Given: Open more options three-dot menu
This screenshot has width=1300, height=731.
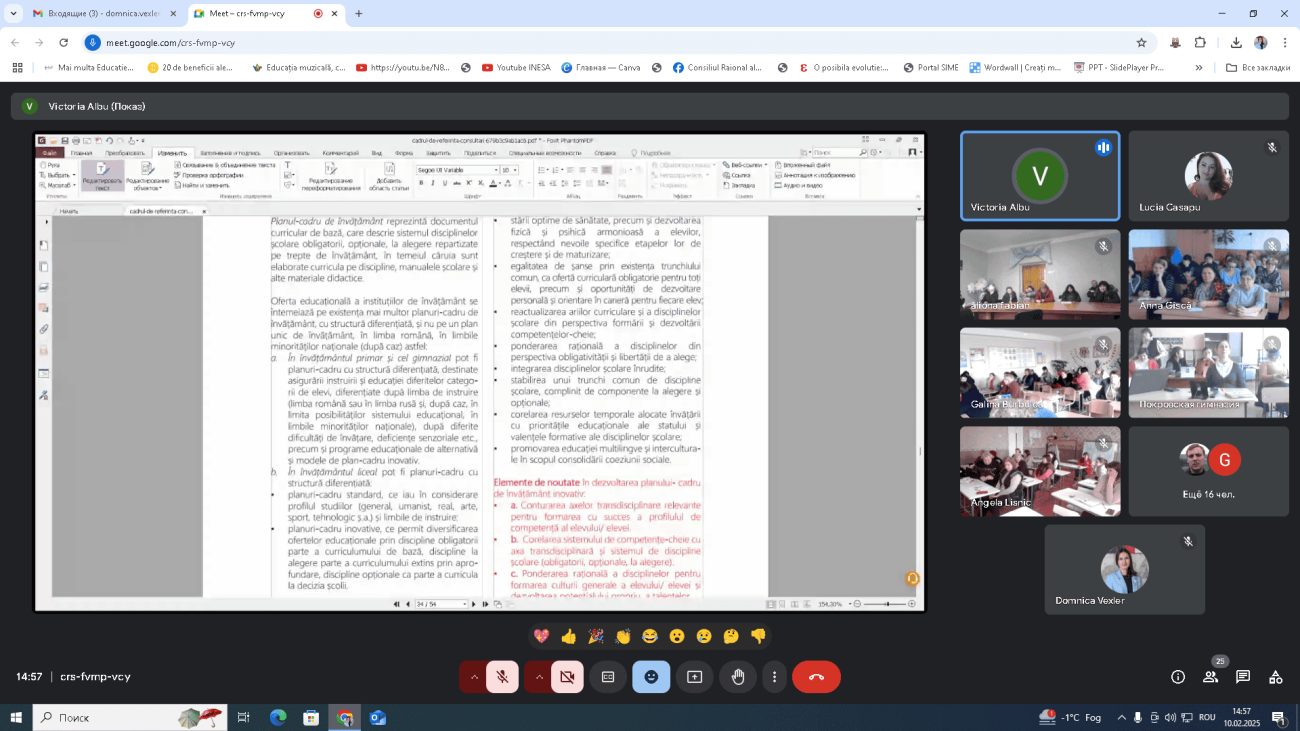Looking at the screenshot, I should point(774,677).
